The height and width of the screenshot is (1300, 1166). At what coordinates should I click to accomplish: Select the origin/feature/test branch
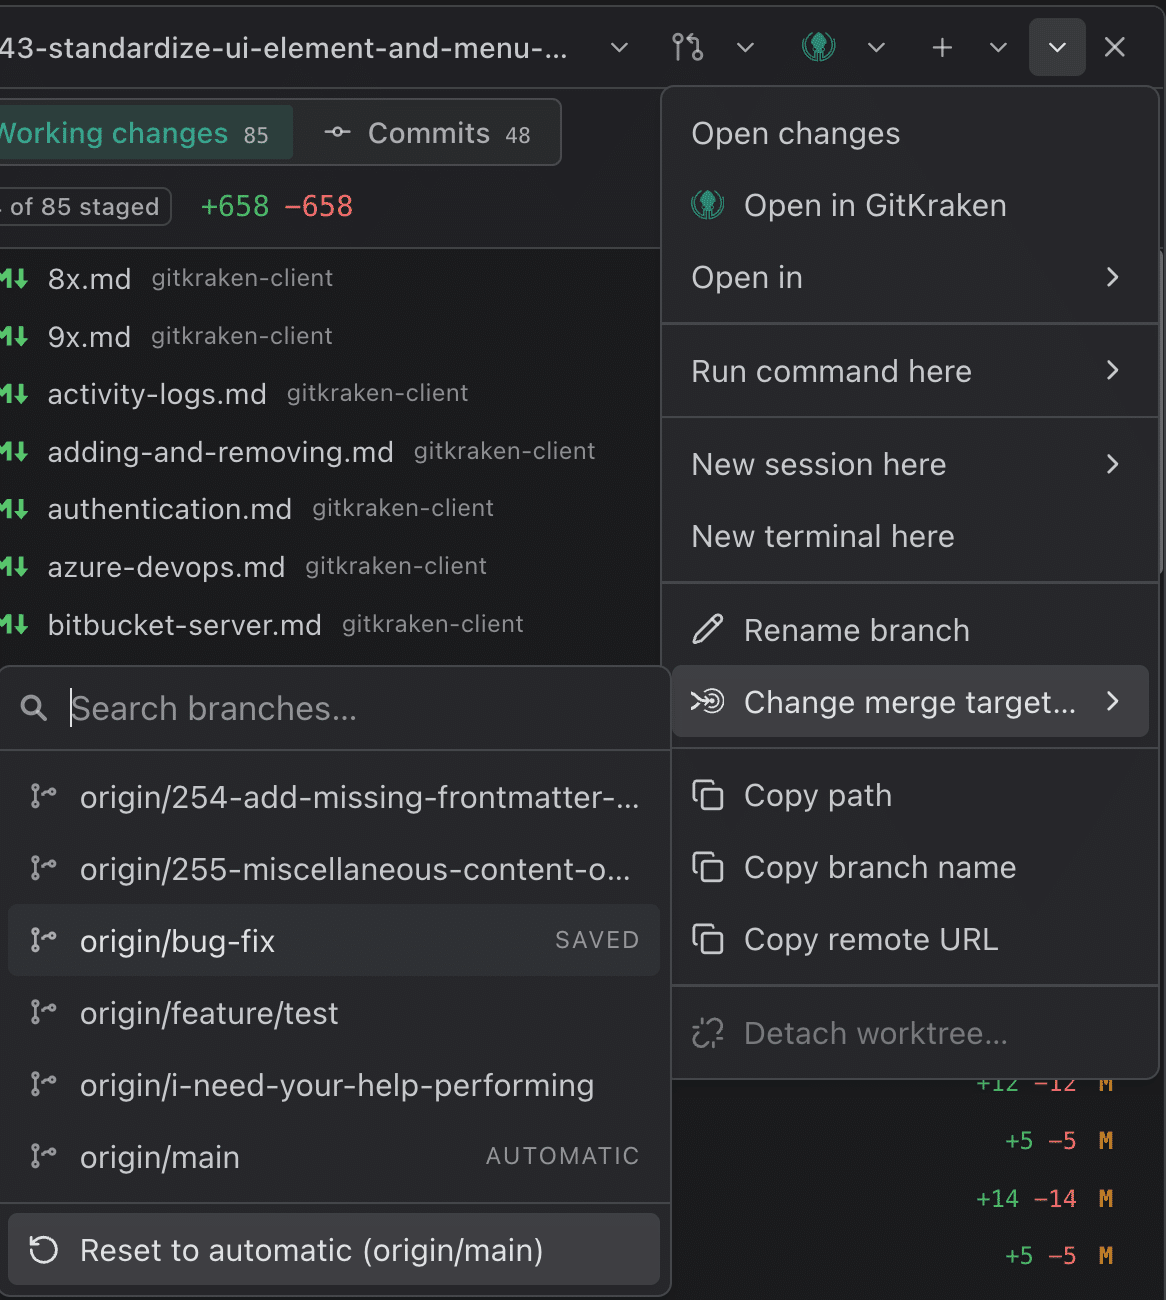[x=334, y=1013]
